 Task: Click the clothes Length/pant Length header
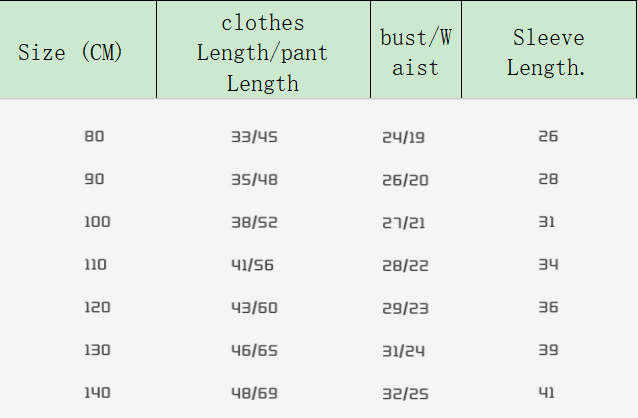pos(262,53)
